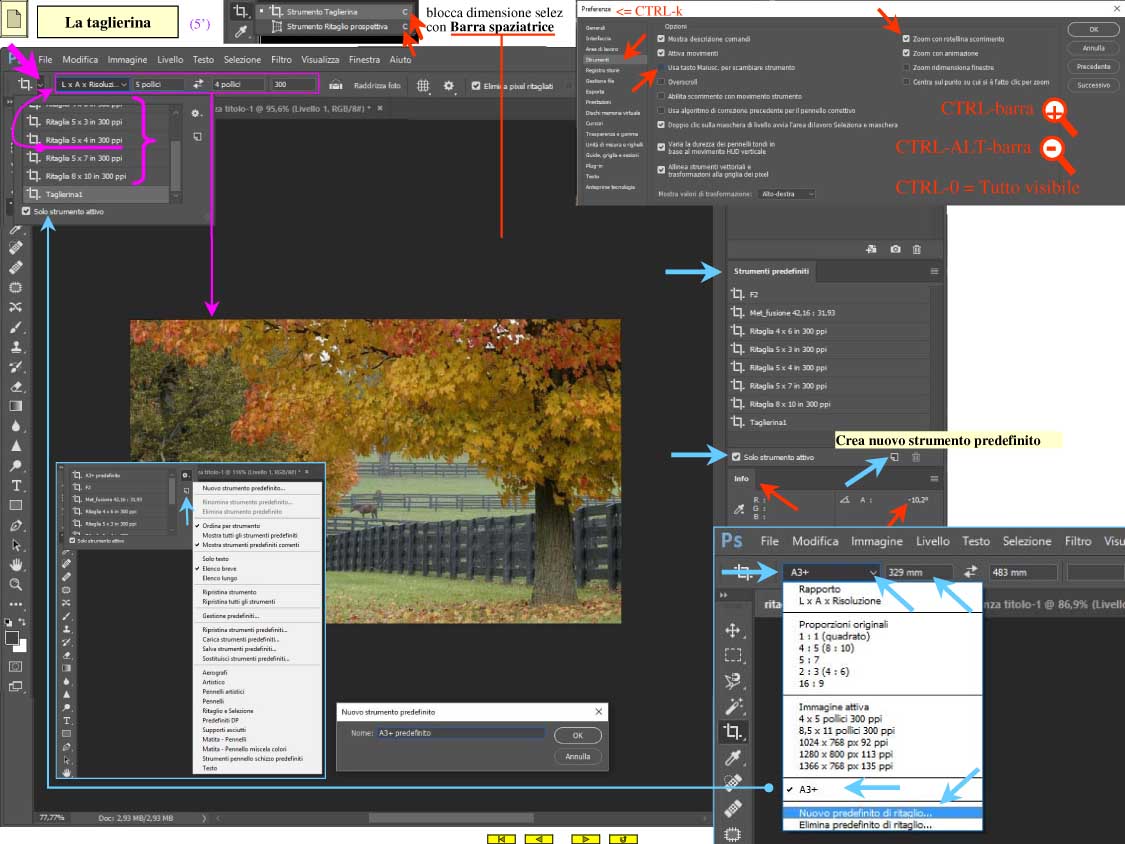Select the Rectangular Marquee tool in the bottom-right inset toolbar

[733, 655]
